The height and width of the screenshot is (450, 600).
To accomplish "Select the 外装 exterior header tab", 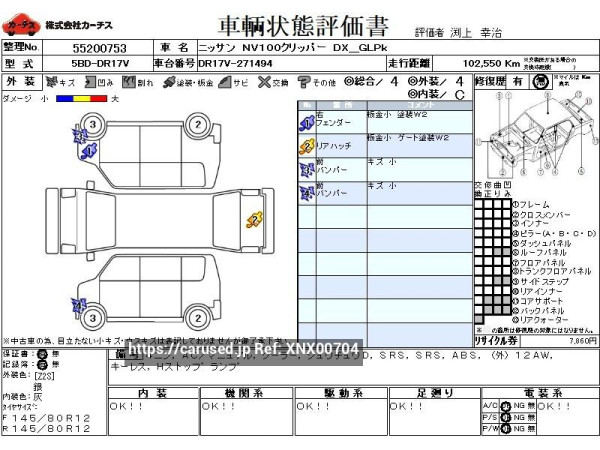I will [x=20, y=82].
